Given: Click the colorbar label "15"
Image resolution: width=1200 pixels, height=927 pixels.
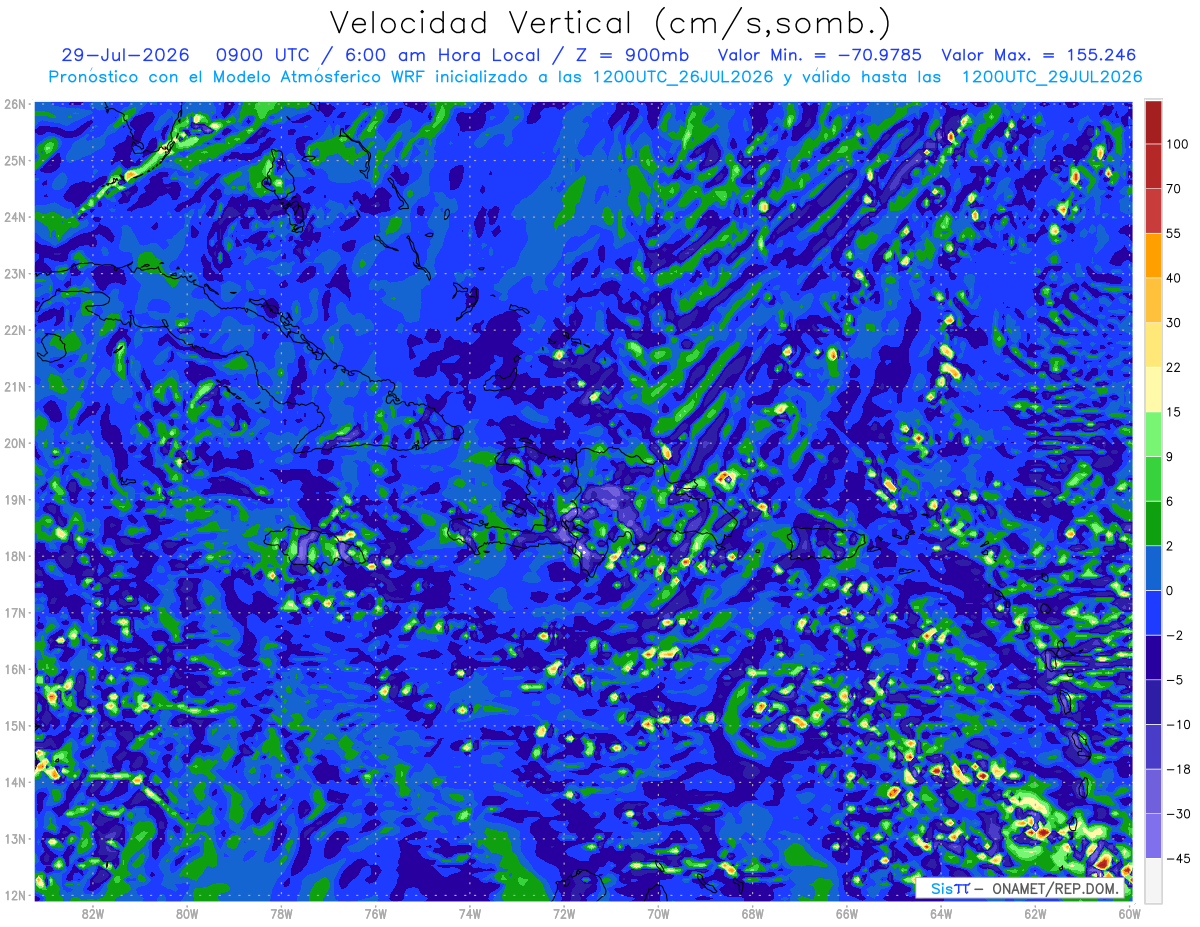Looking at the screenshot, I should pos(1174,412).
